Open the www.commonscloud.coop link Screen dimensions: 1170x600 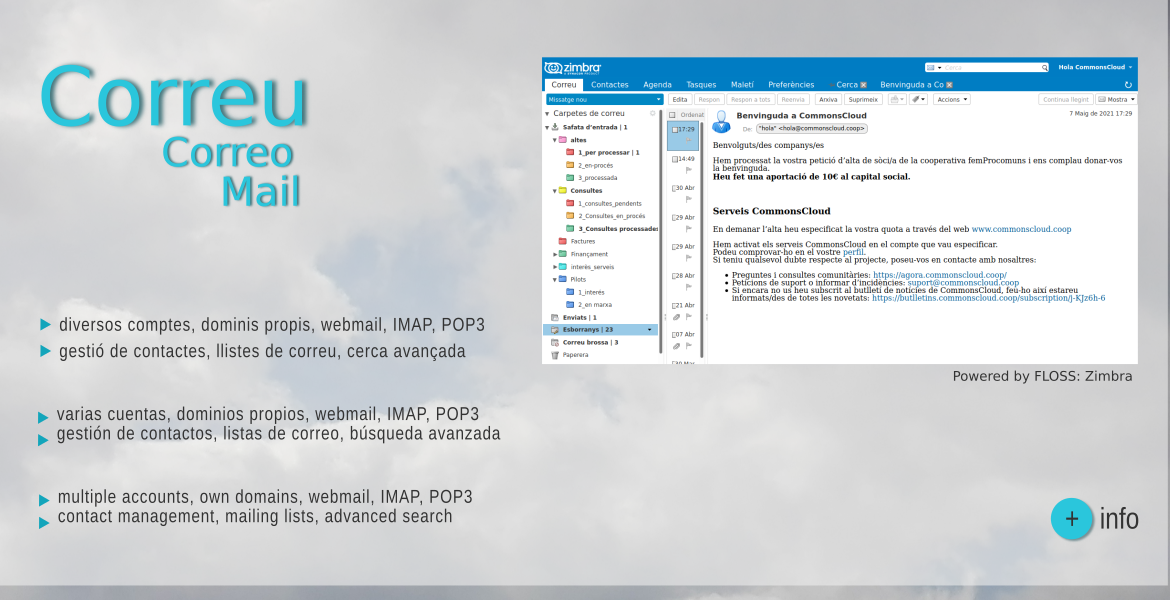coord(1022,229)
